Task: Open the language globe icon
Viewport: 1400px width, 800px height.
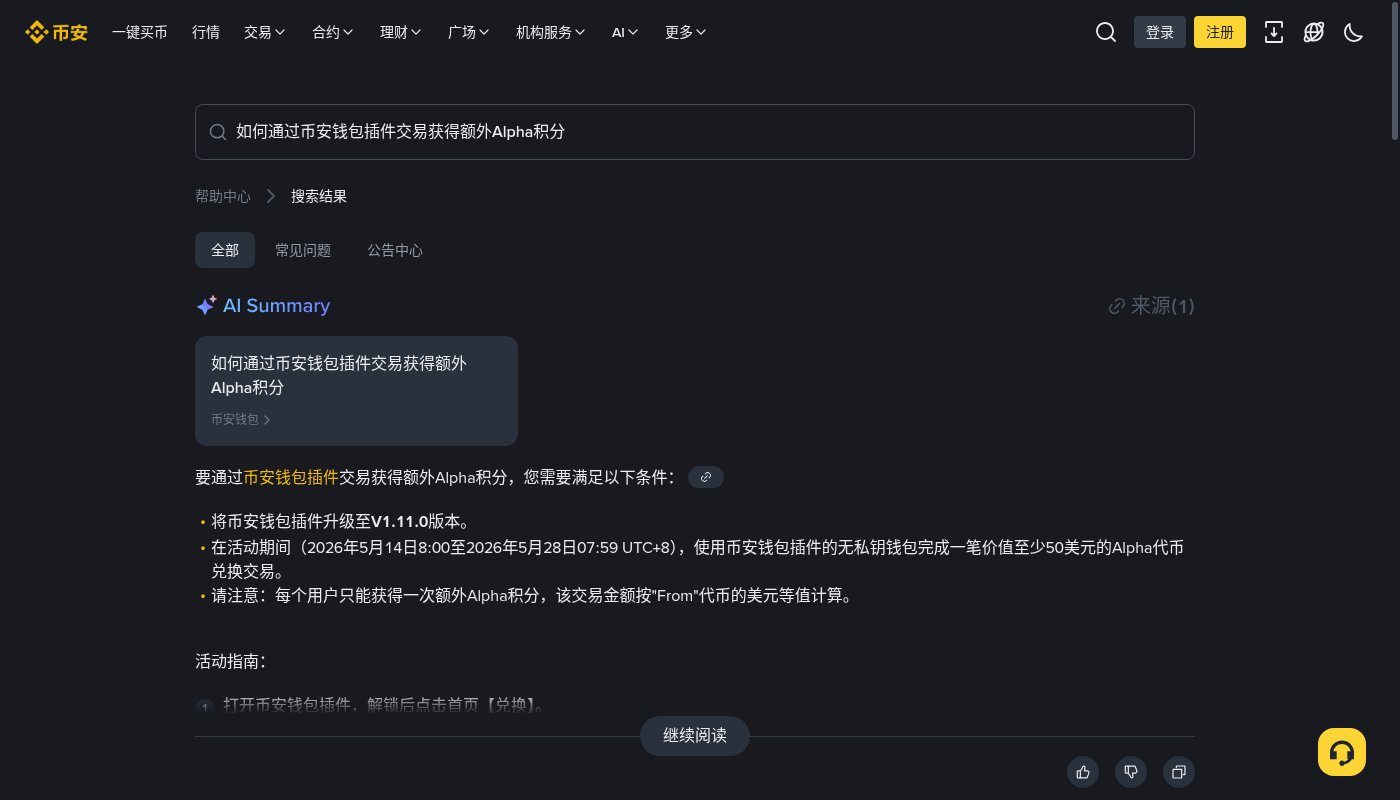Action: click(1314, 32)
